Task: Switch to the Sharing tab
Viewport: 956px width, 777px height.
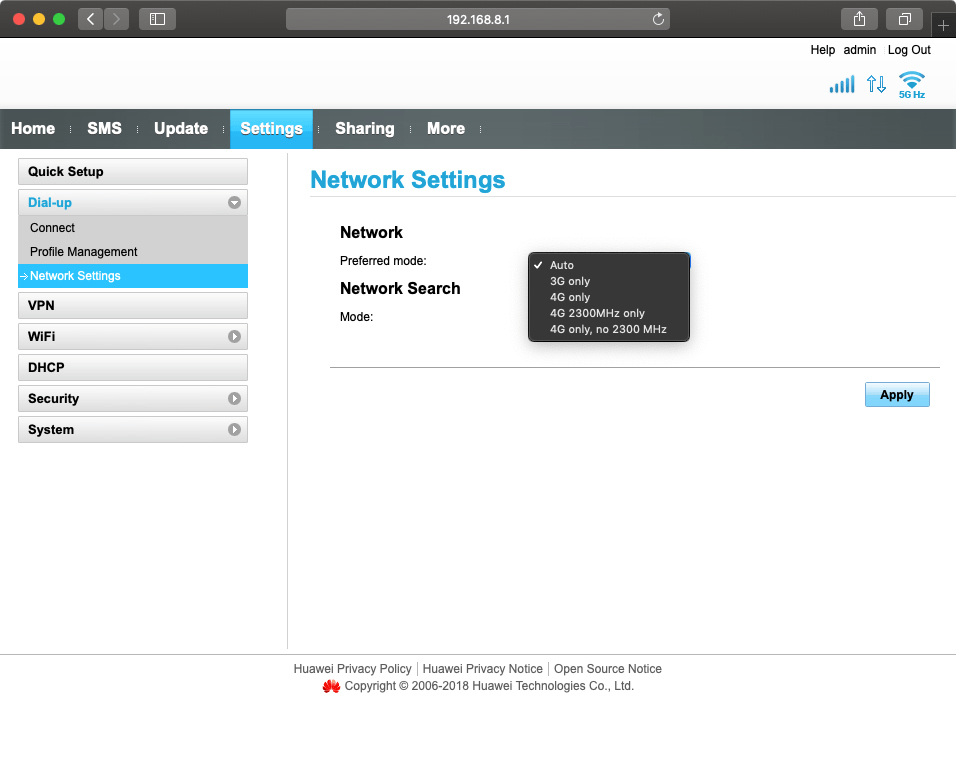Action: point(364,128)
